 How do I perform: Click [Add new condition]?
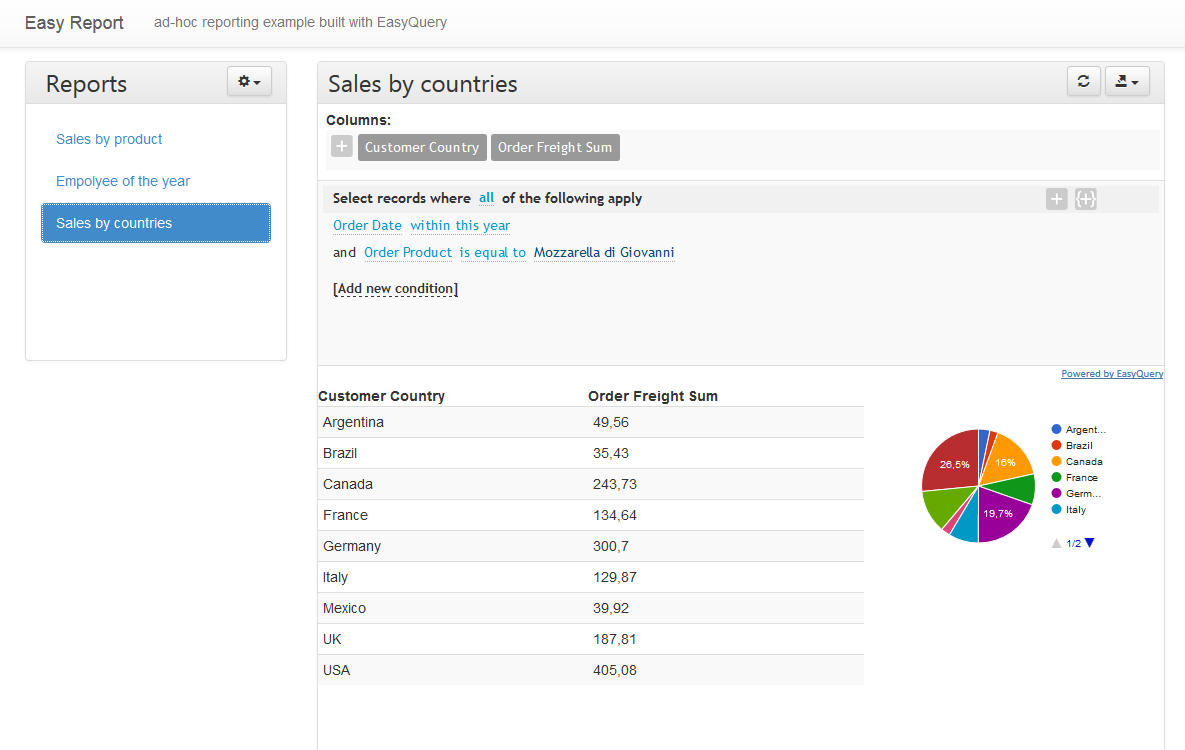click(x=395, y=288)
